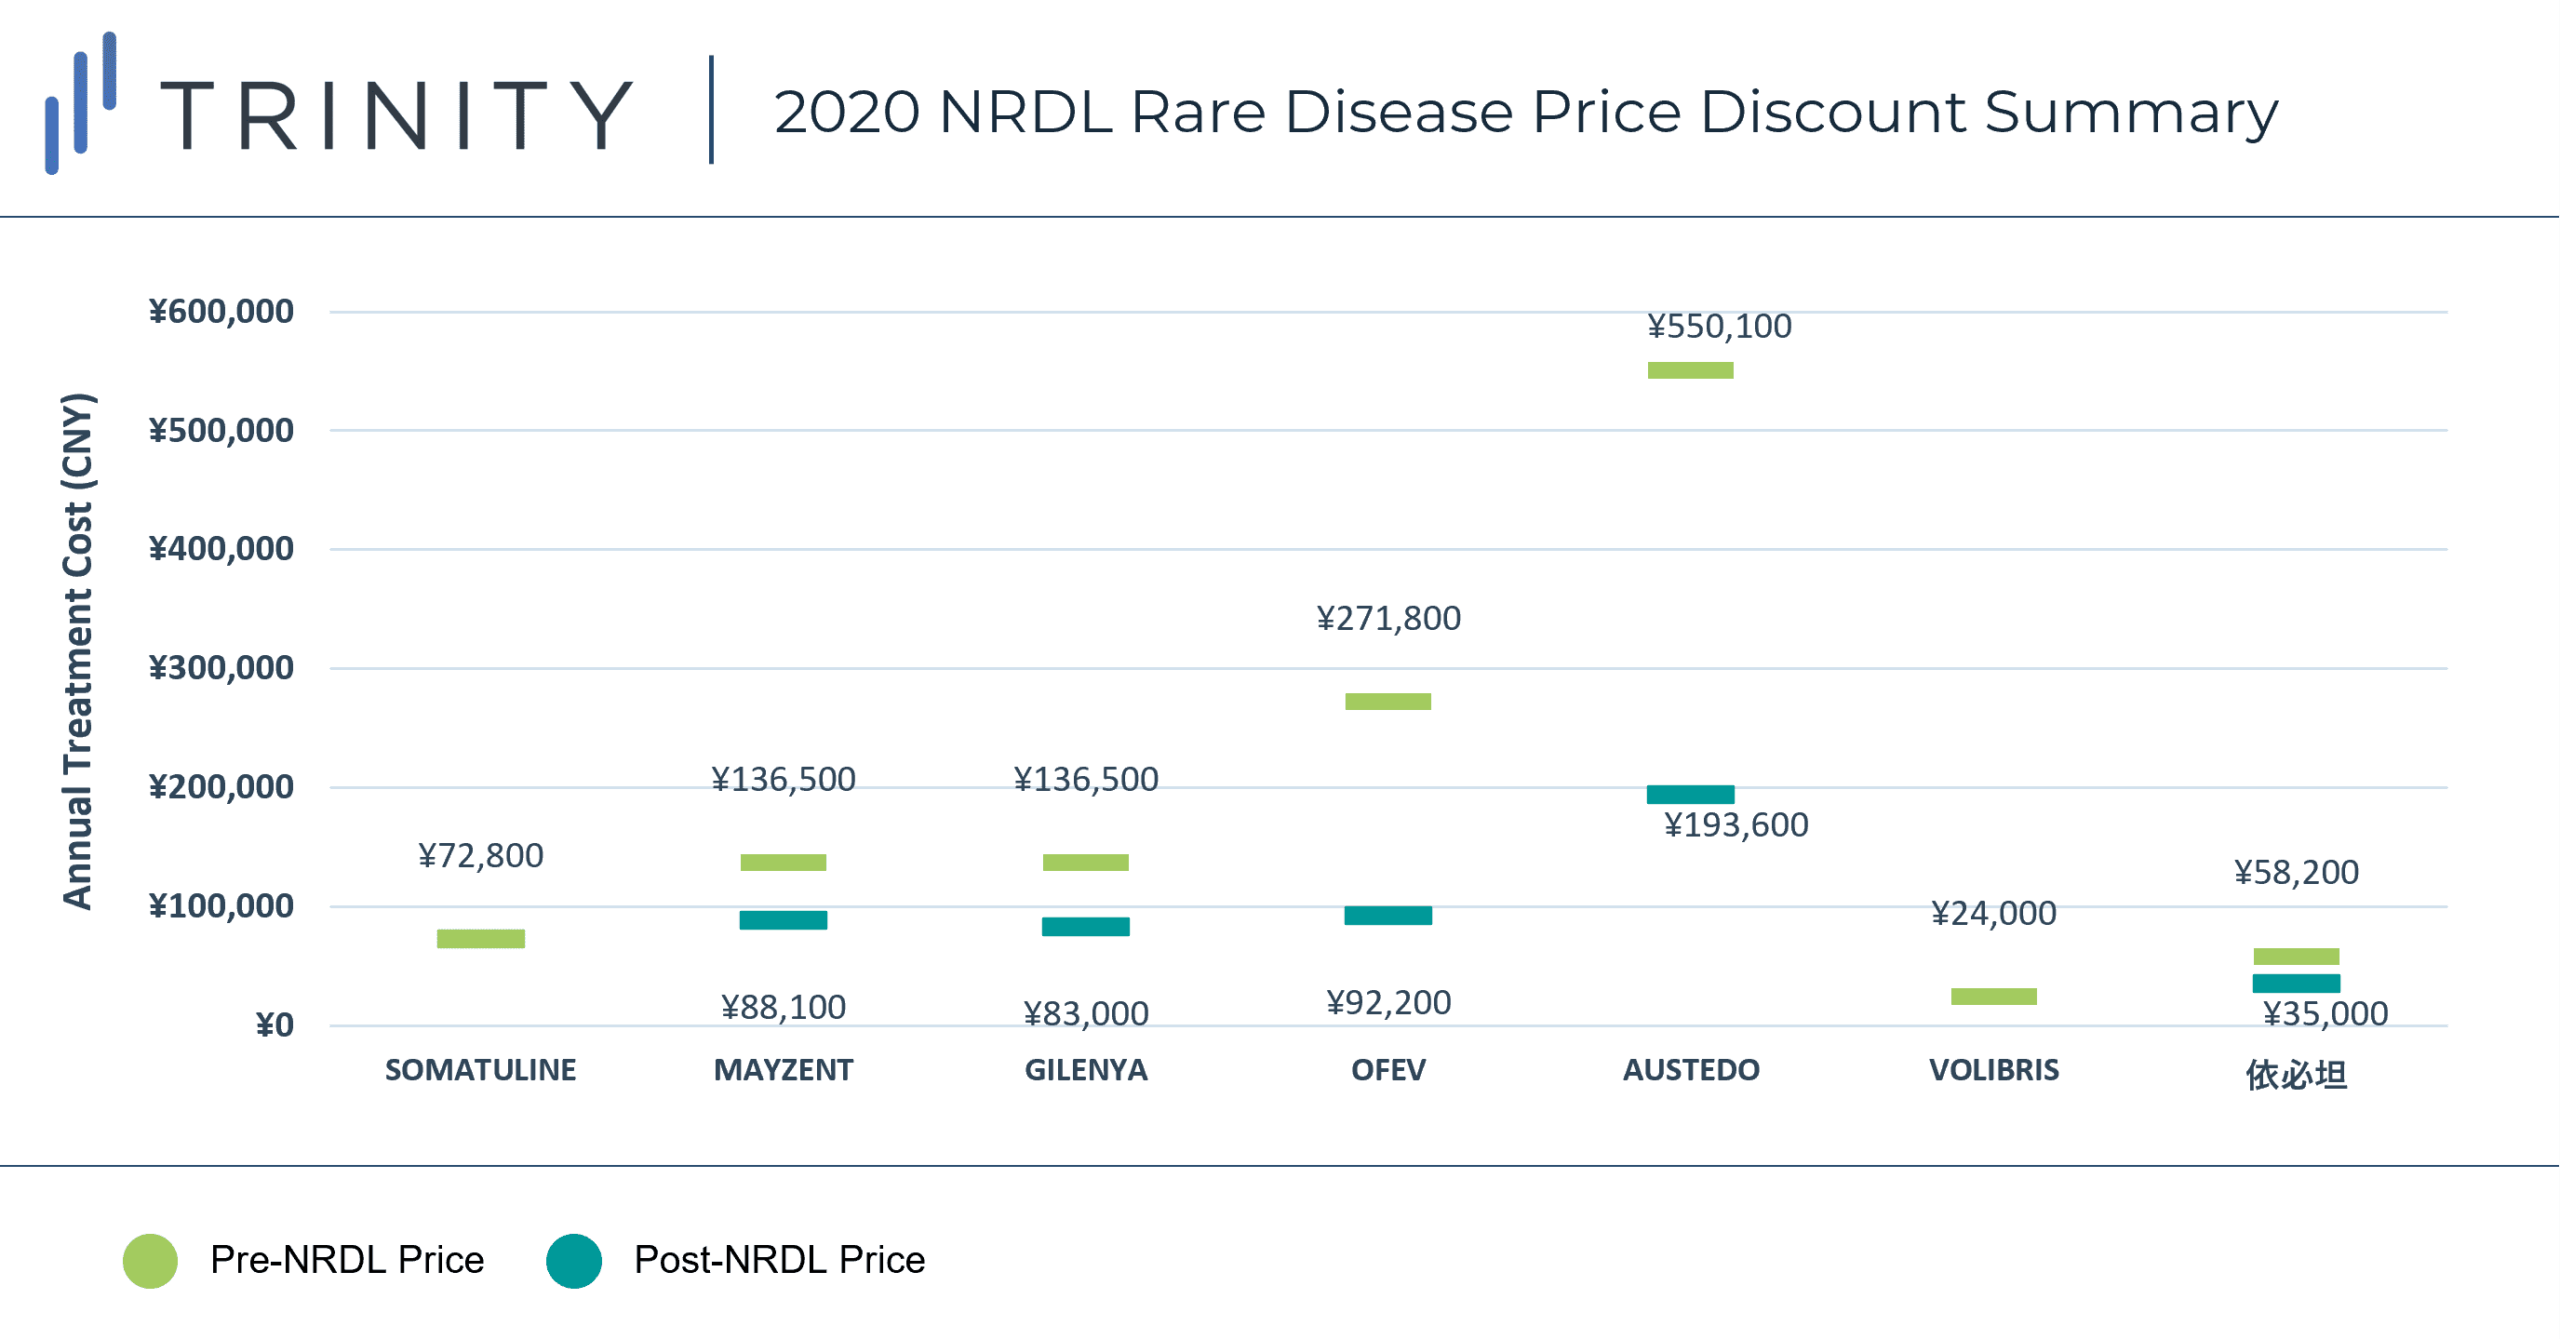
Task: Click the chart title about NRDL discounts
Action: click(x=1525, y=112)
